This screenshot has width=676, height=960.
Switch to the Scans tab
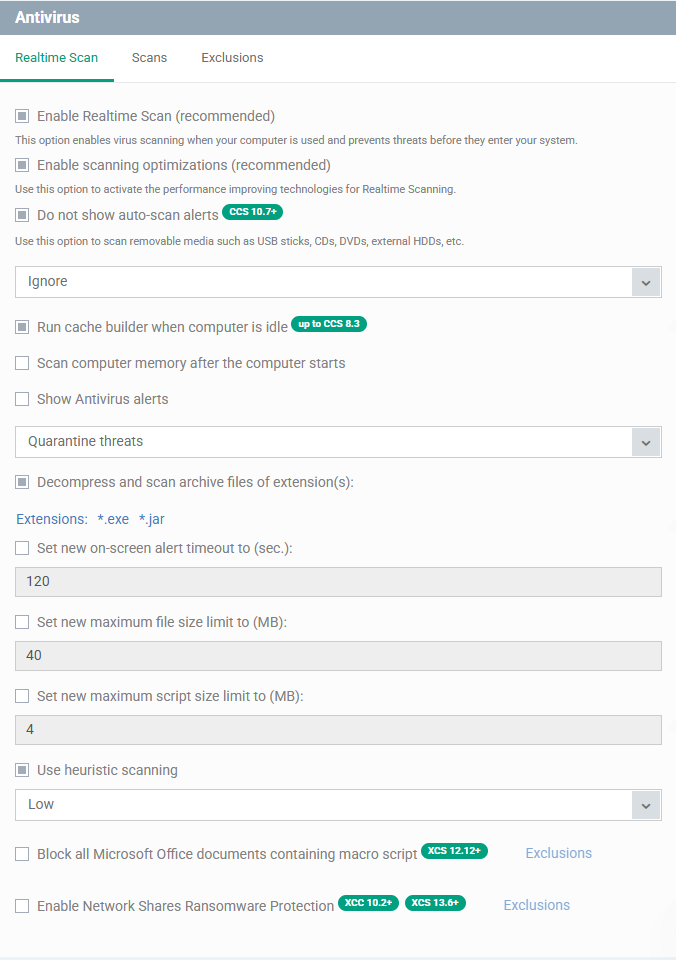(149, 58)
